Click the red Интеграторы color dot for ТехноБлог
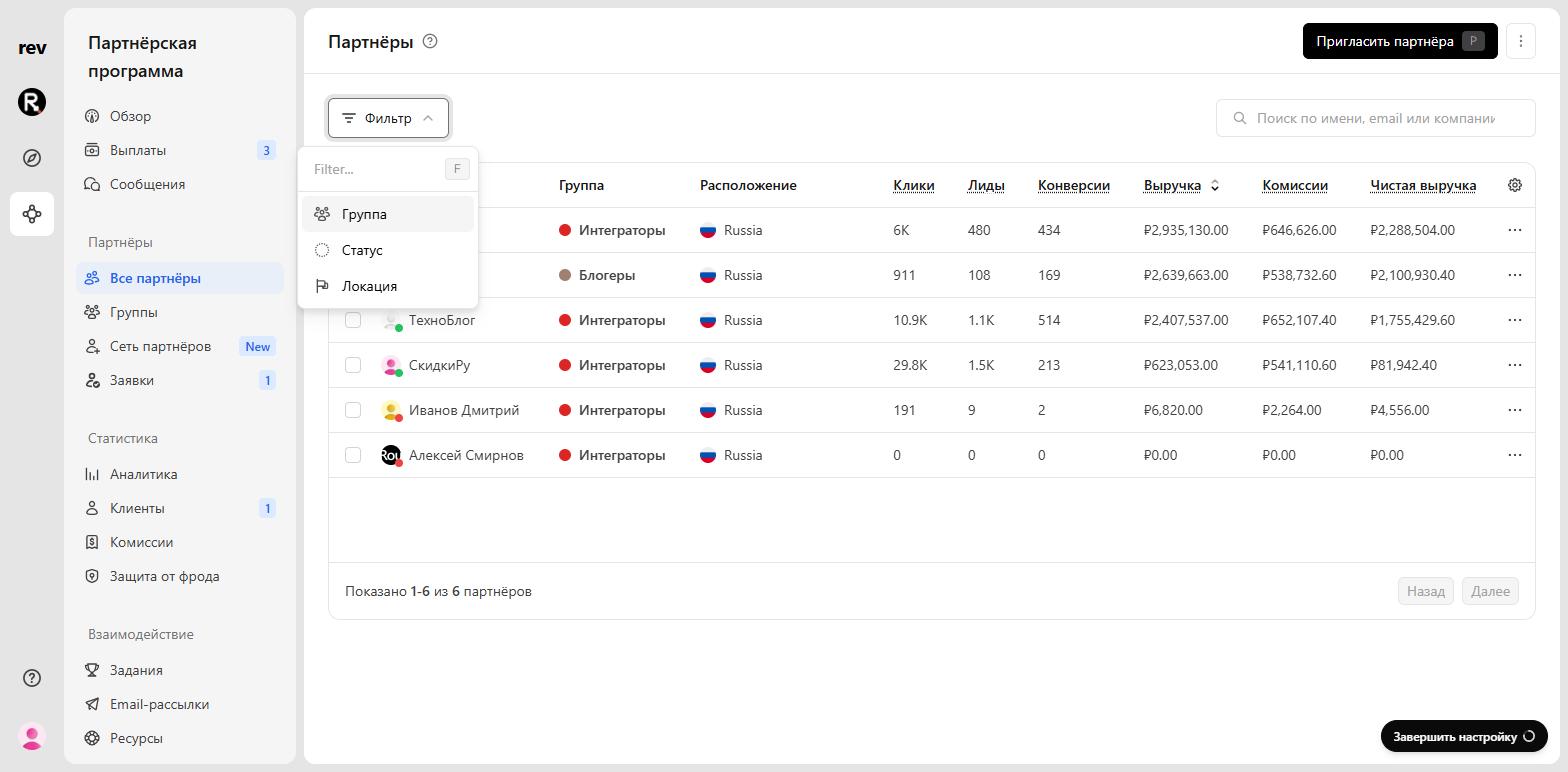Viewport: 1568px width, 772px height. [565, 320]
